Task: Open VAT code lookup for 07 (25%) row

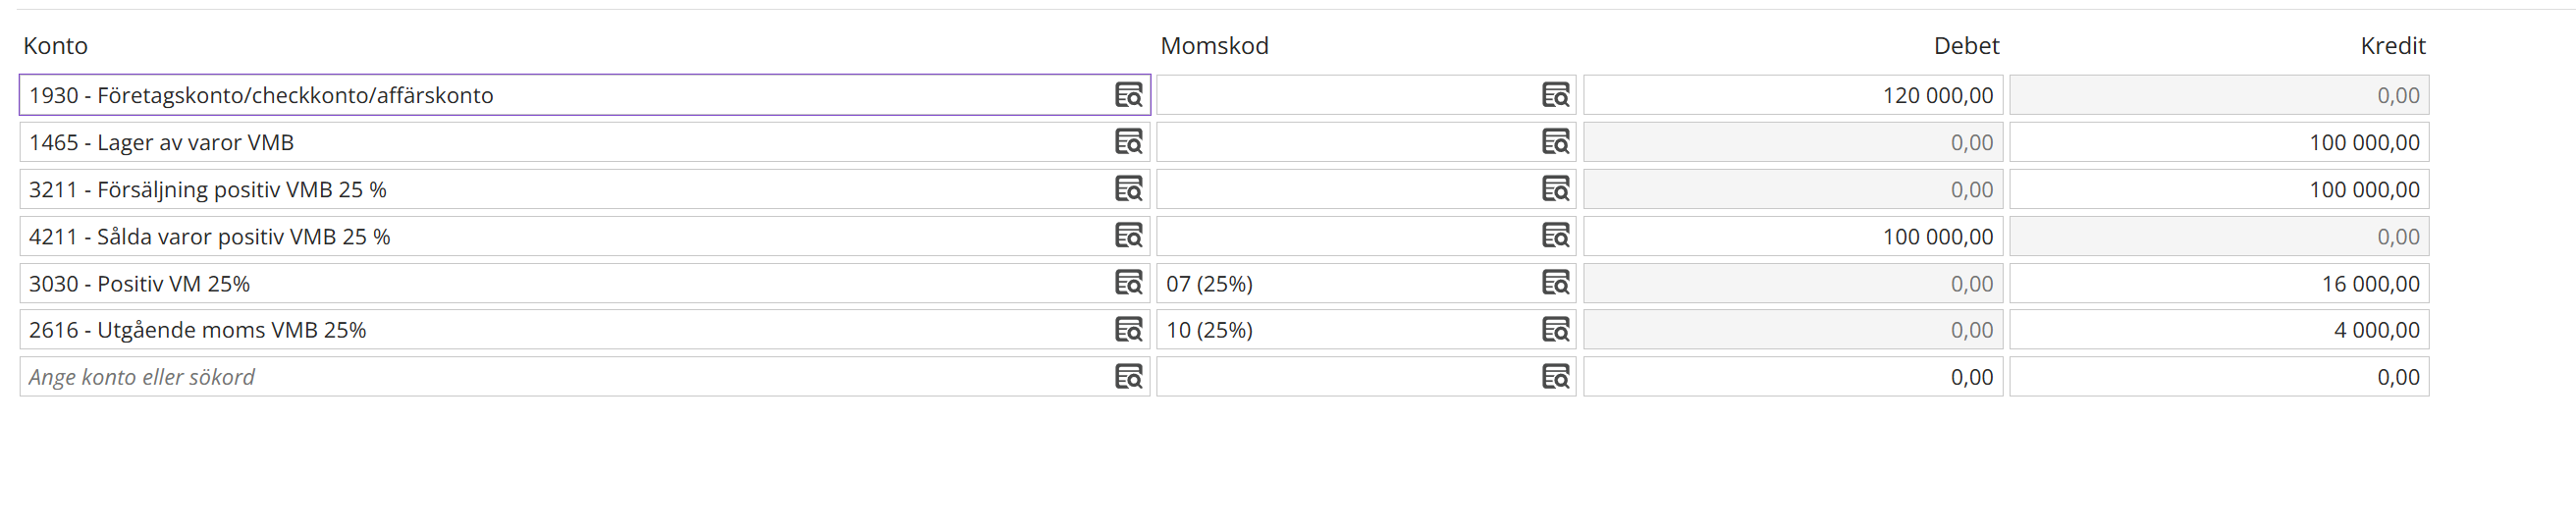Action: tap(1555, 283)
